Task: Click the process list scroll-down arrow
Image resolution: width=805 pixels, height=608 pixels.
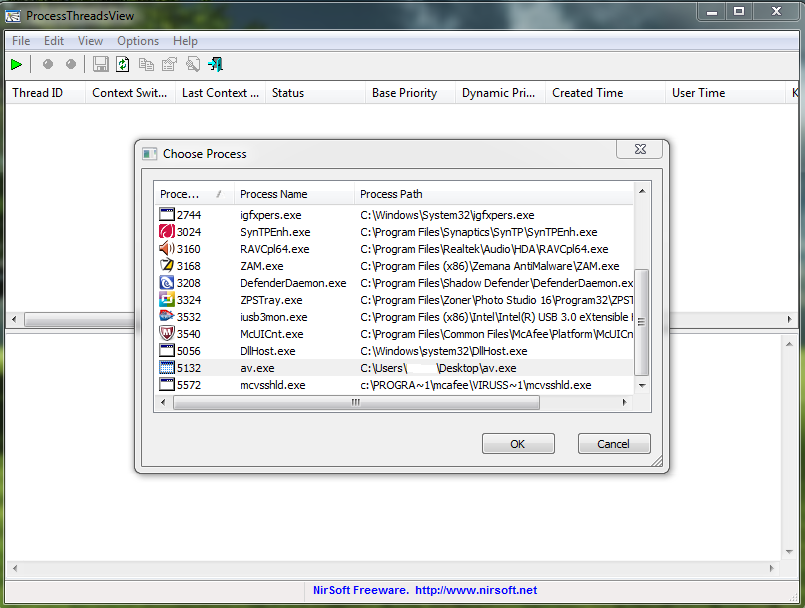Action: pos(642,386)
